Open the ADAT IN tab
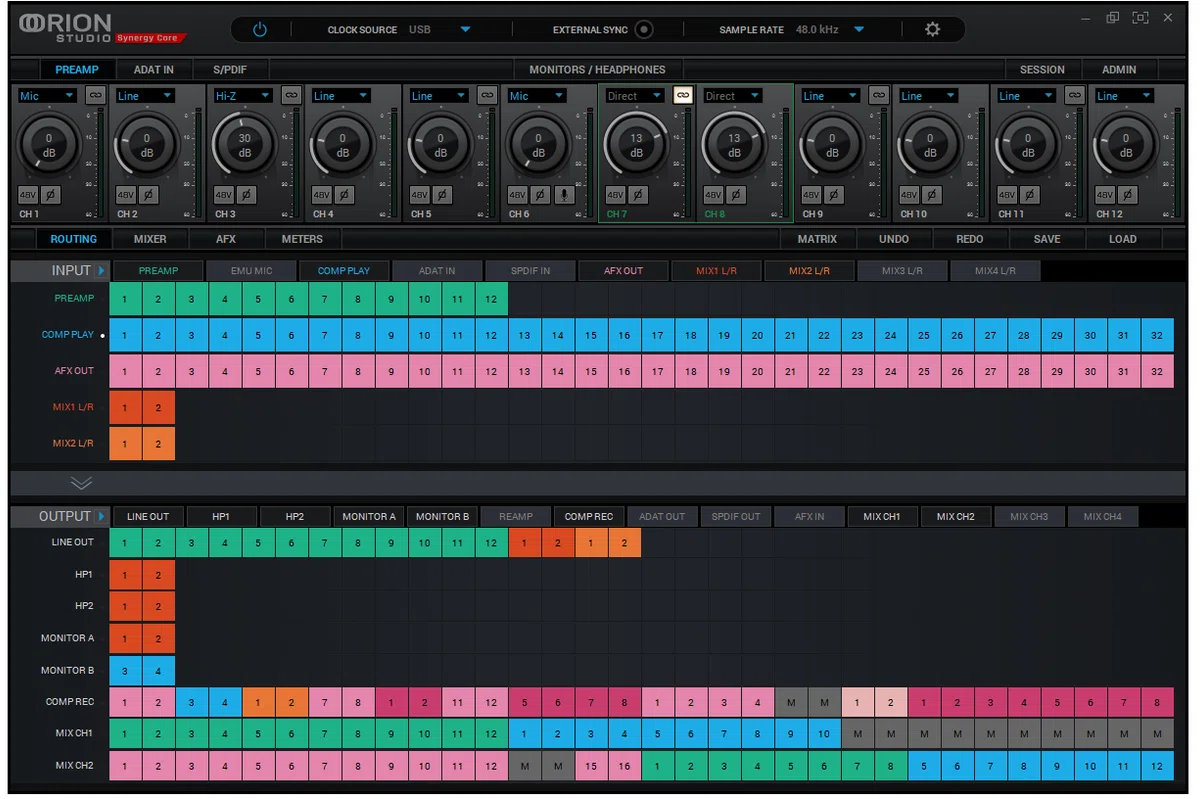 click(154, 70)
